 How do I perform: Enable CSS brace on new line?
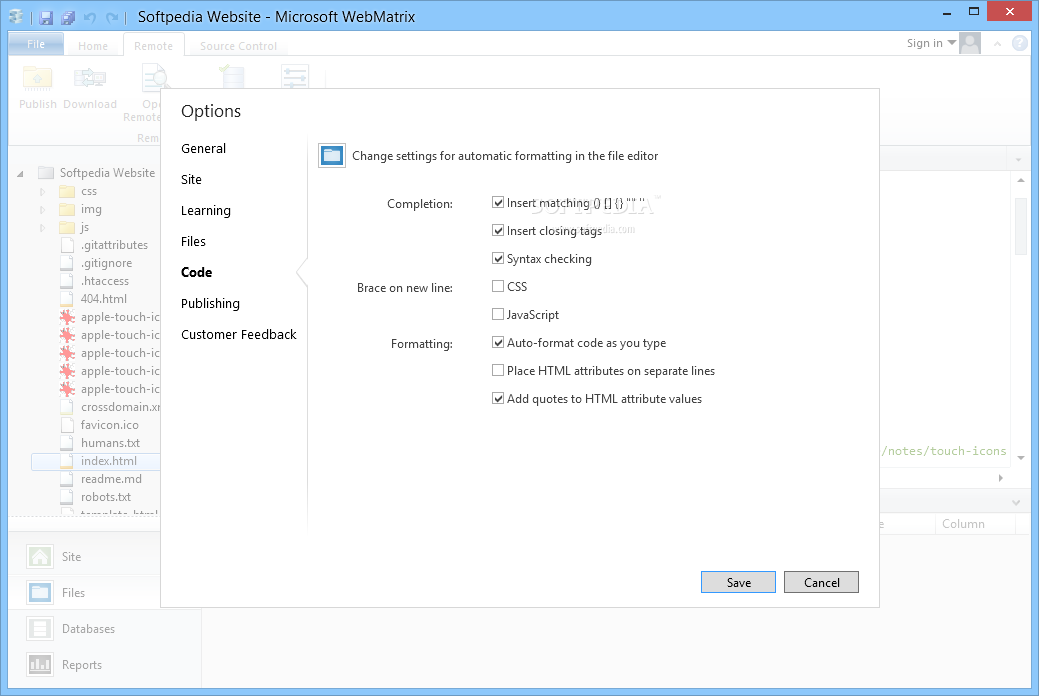click(x=498, y=286)
